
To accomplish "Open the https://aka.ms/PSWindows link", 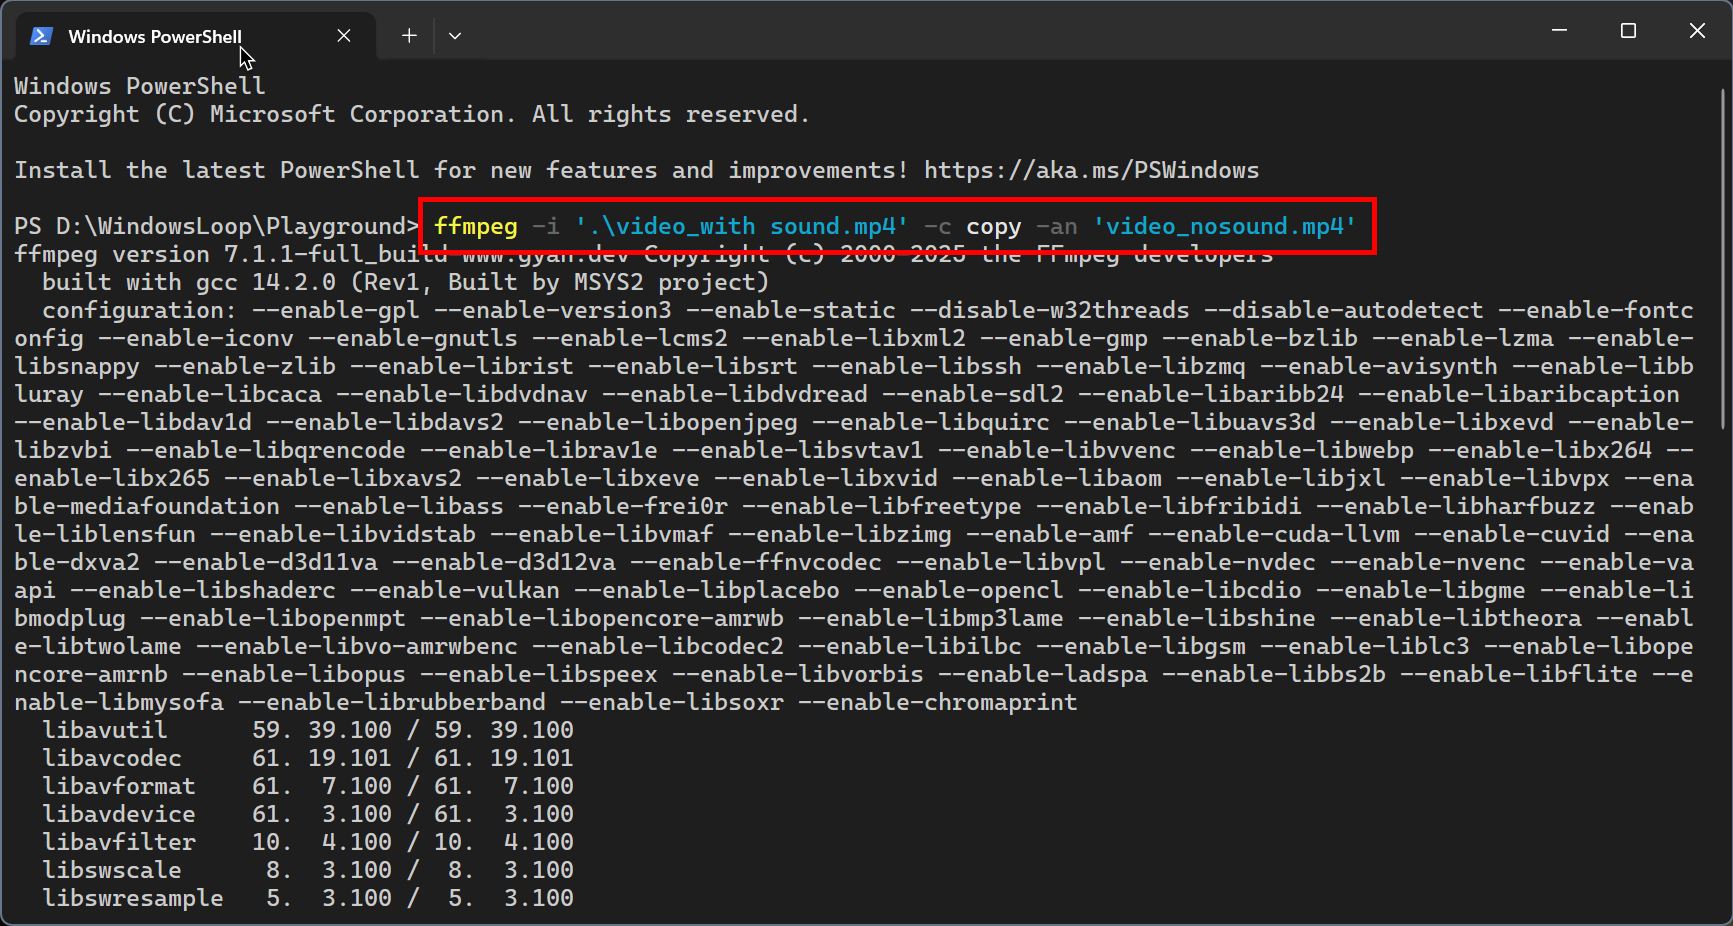I will (1091, 170).
